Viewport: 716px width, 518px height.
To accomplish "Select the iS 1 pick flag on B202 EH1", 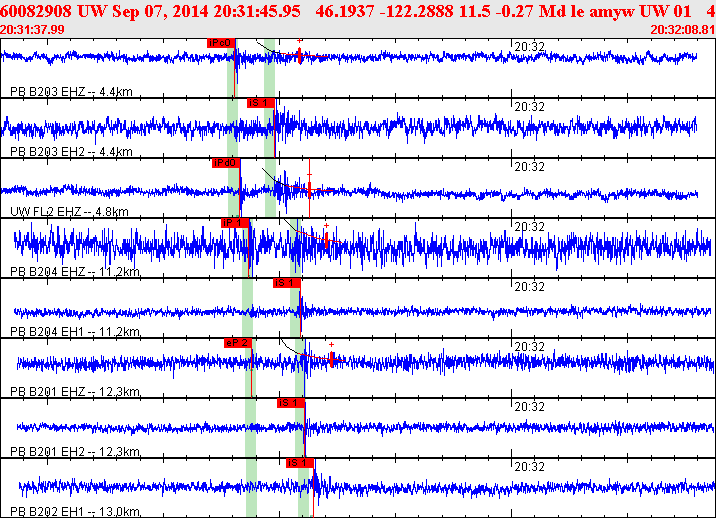I will click(300, 463).
